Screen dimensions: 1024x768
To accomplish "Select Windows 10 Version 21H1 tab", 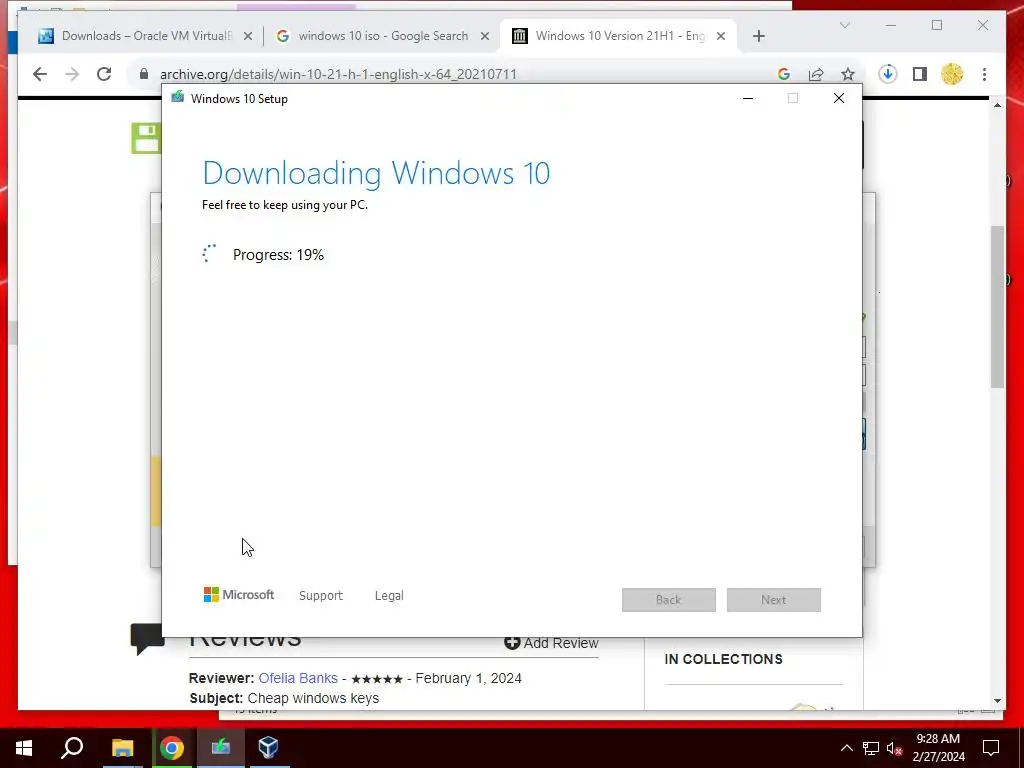I will [x=617, y=36].
